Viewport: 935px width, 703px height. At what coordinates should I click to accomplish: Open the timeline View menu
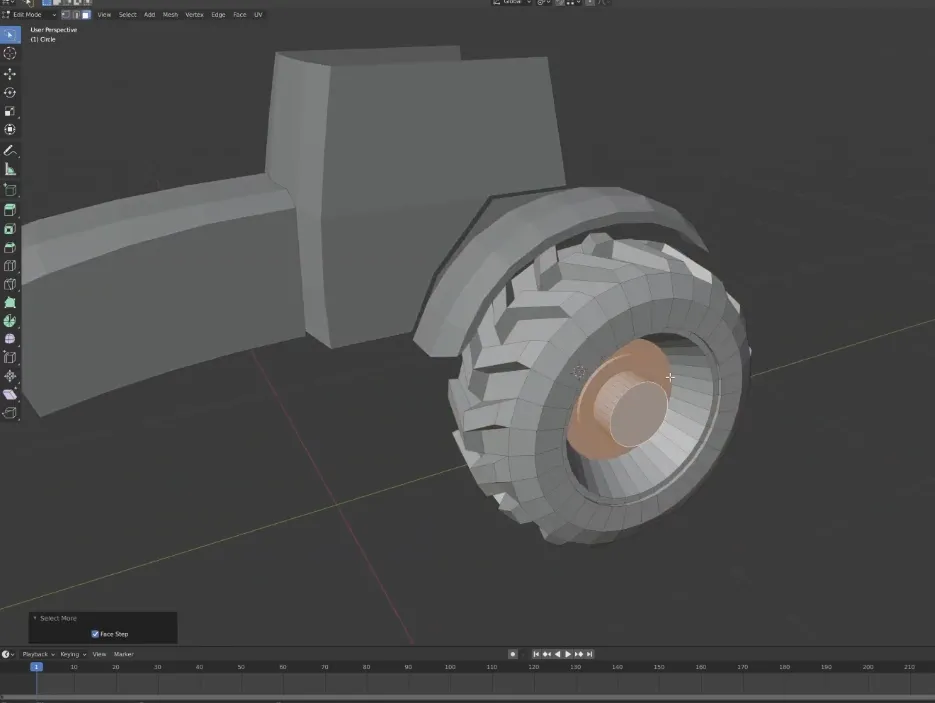click(x=99, y=654)
